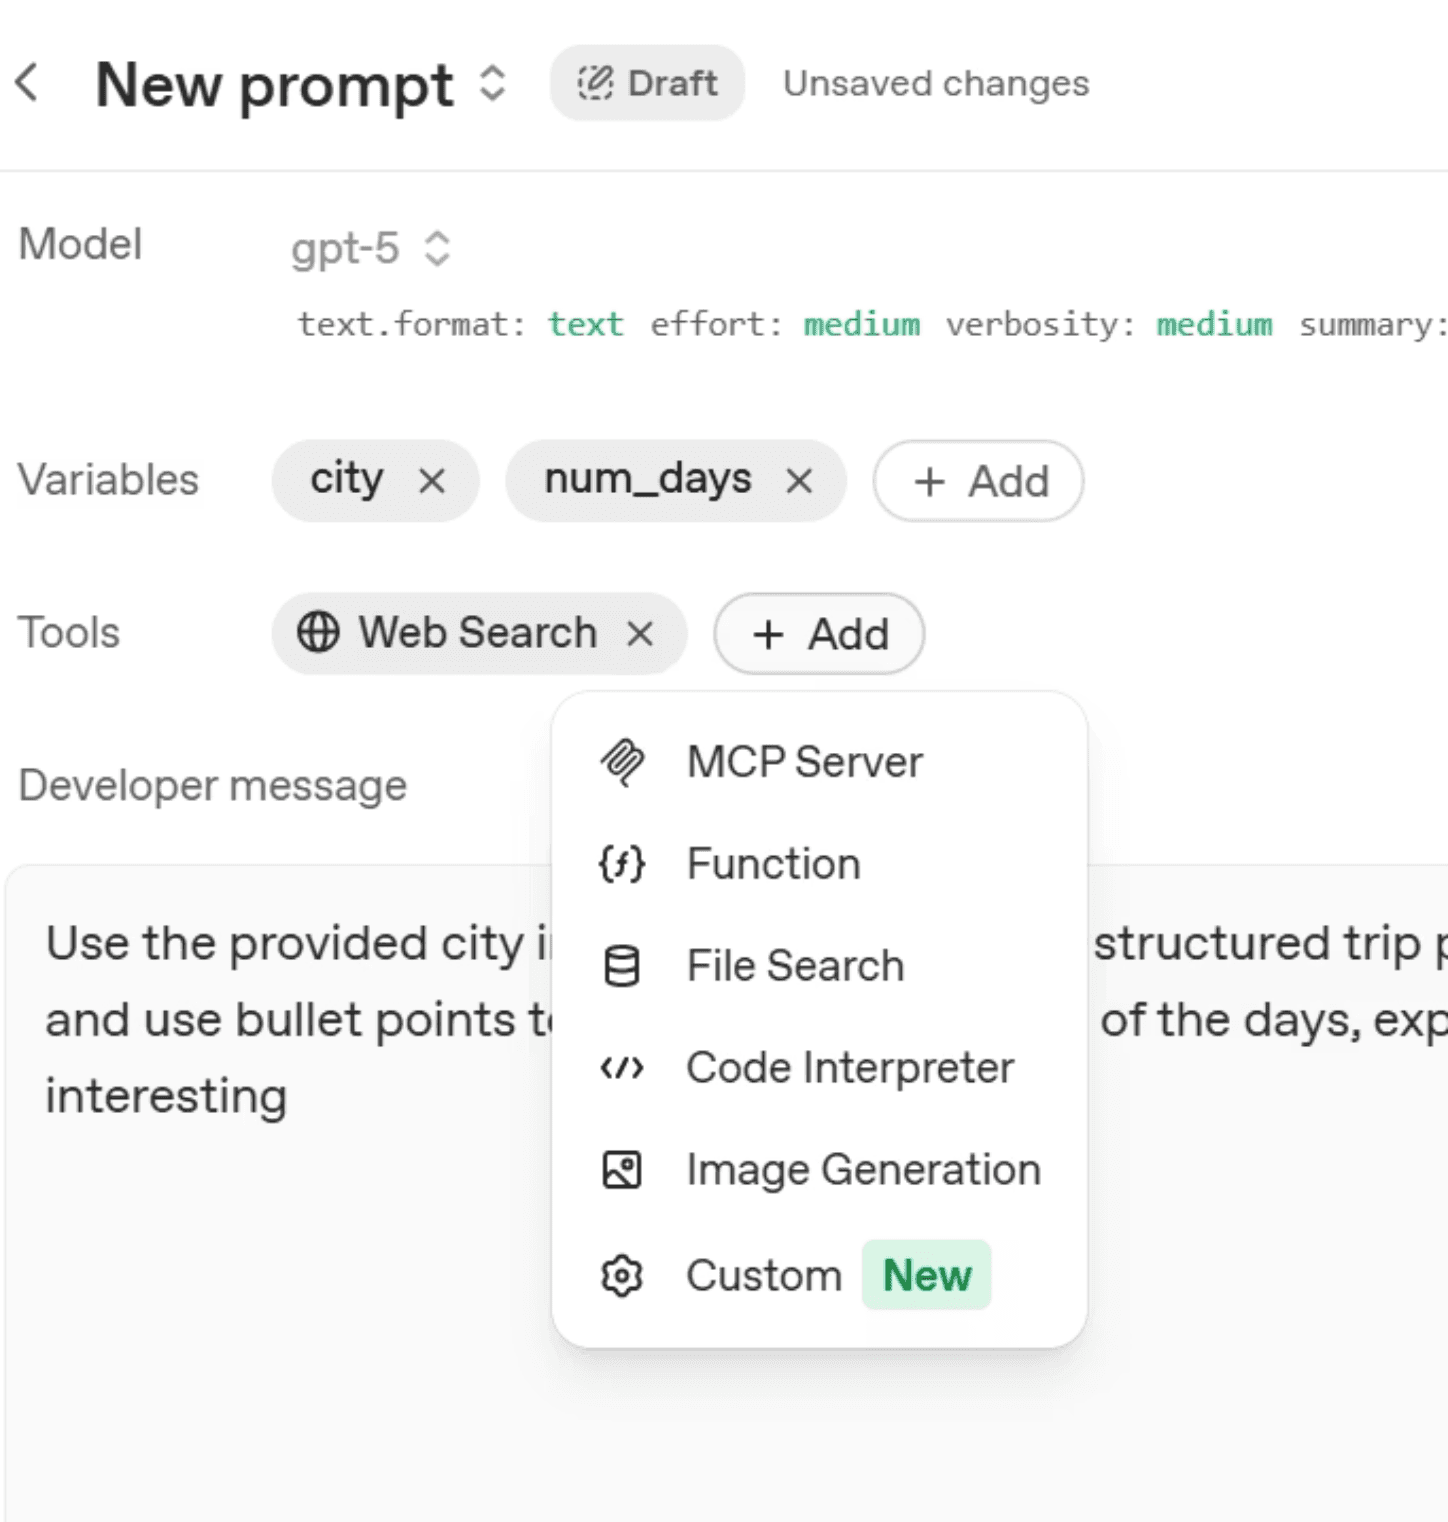The width and height of the screenshot is (1448, 1522).
Task: Click the Image Generation picture icon
Action: click(622, 1170)
